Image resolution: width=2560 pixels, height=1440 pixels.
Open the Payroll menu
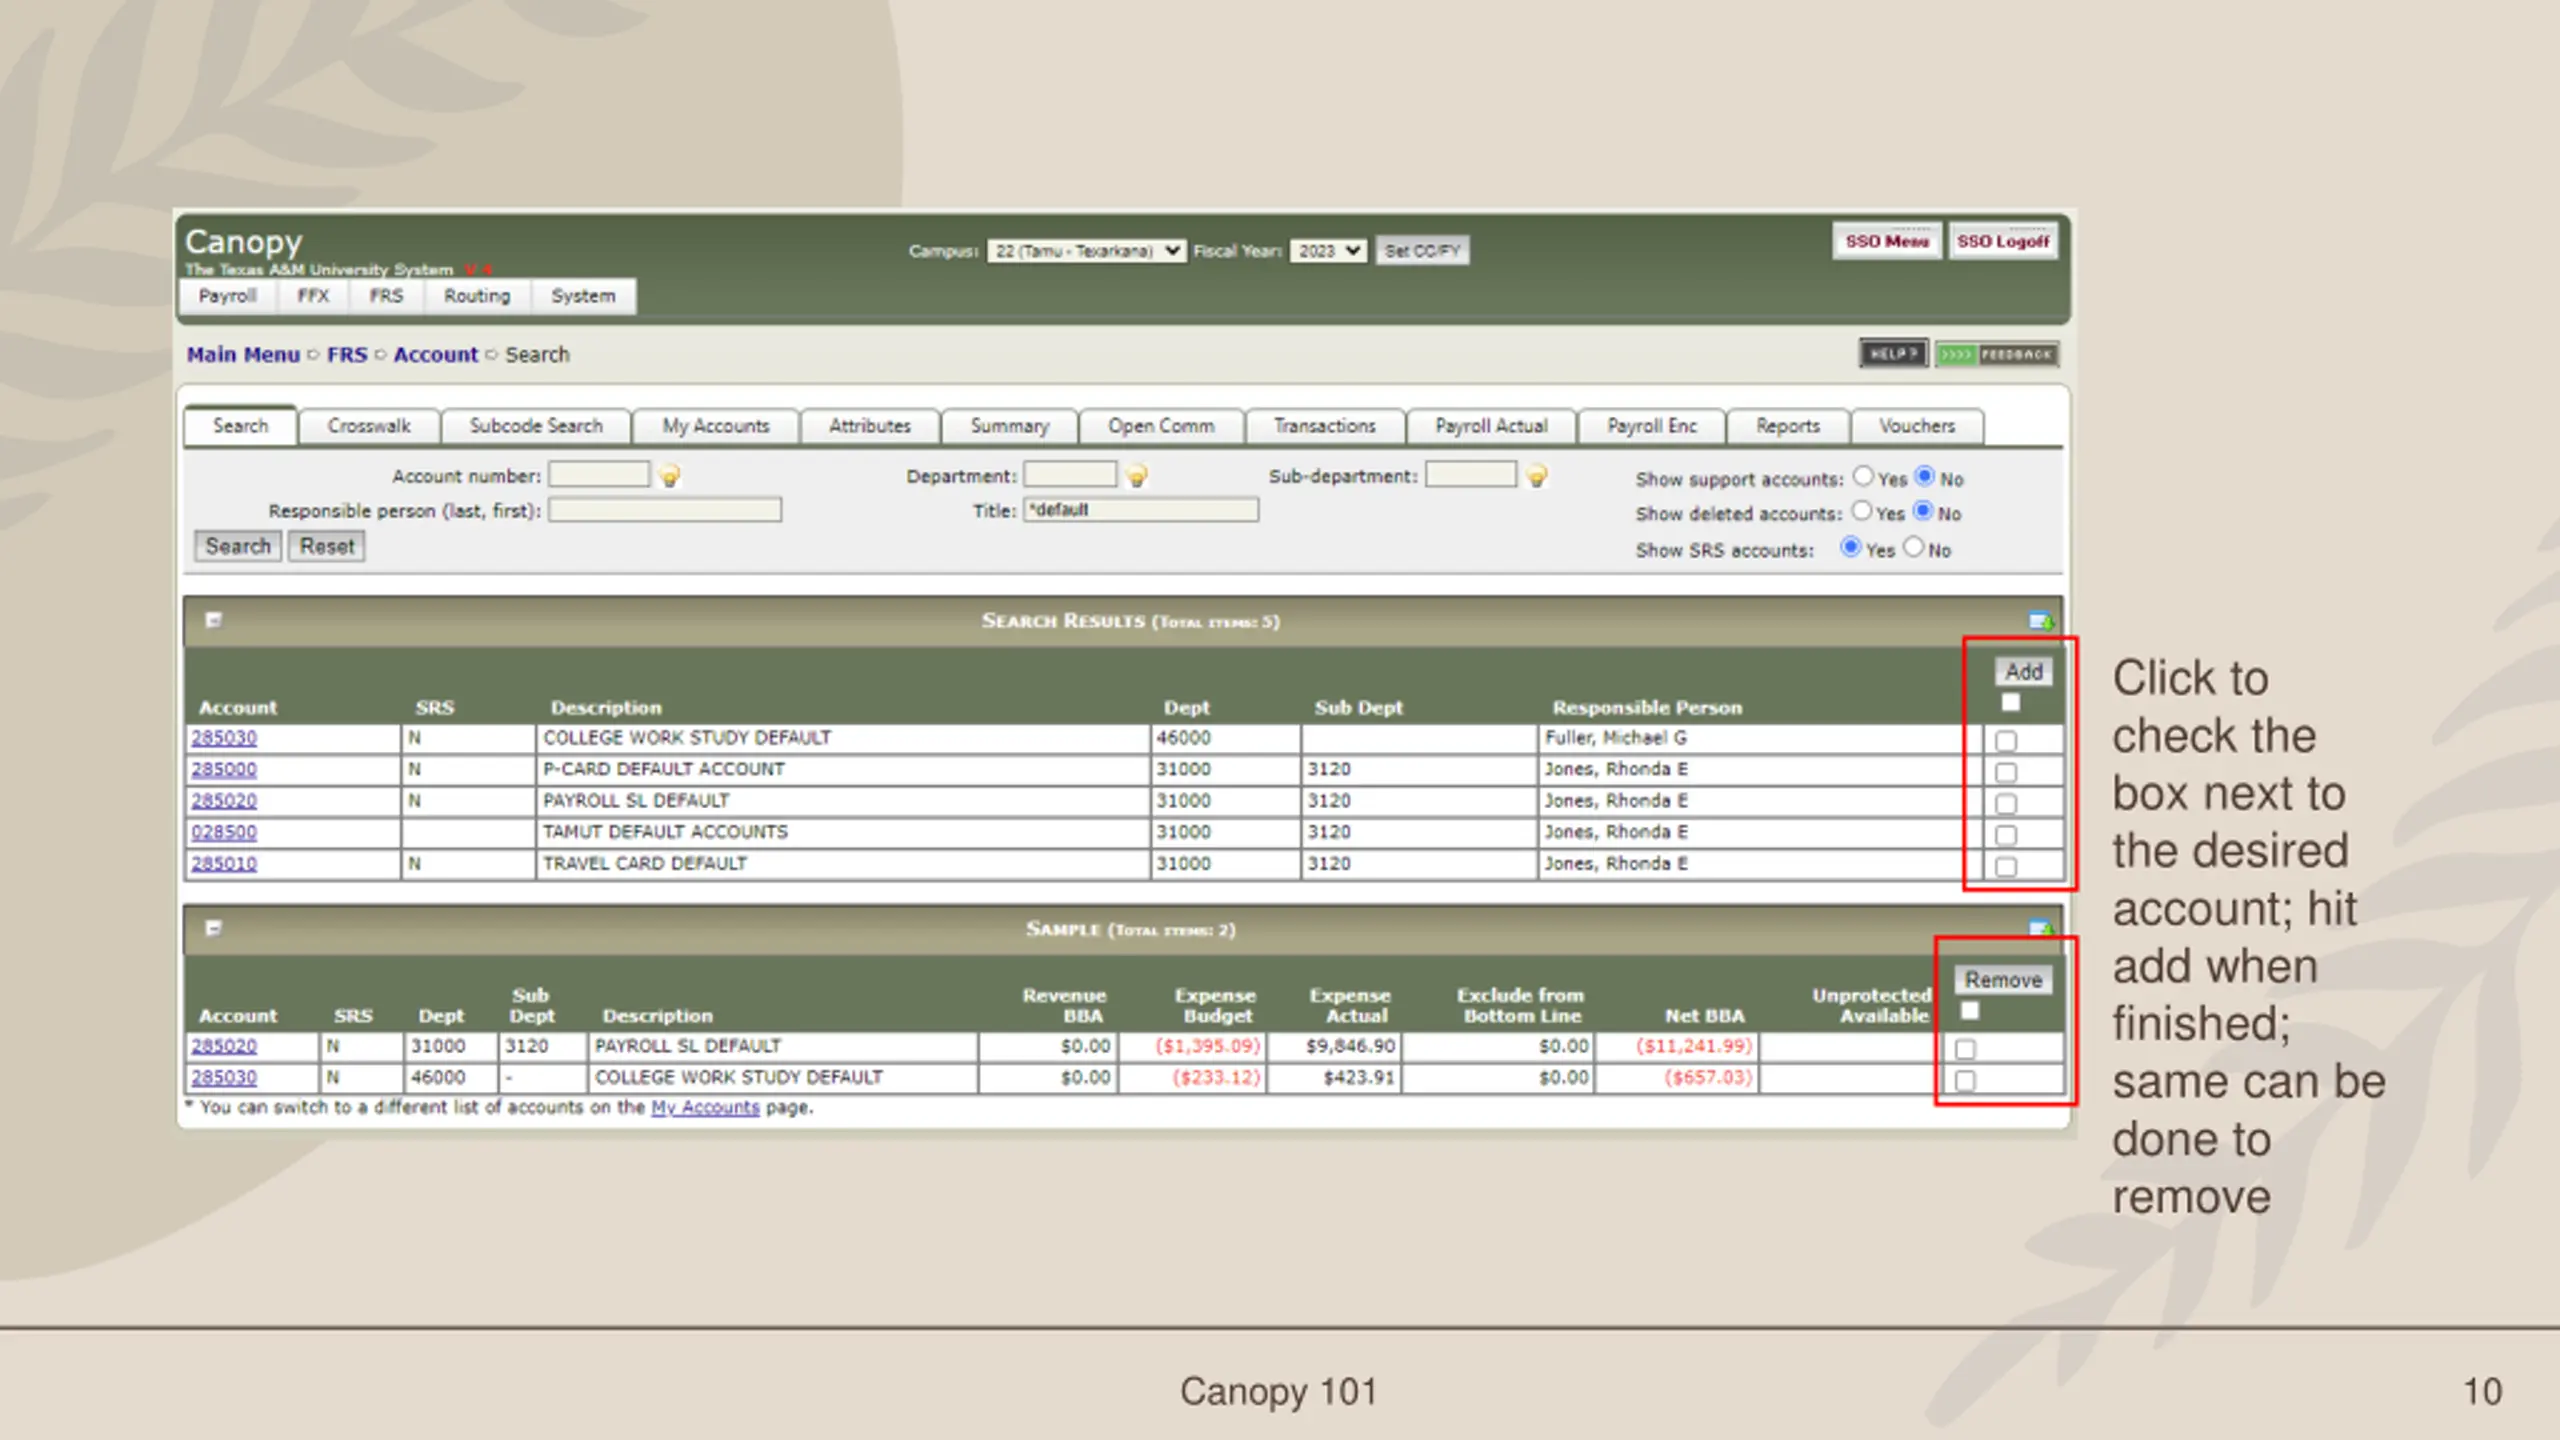pyautogui.click(x=227, y=296)
